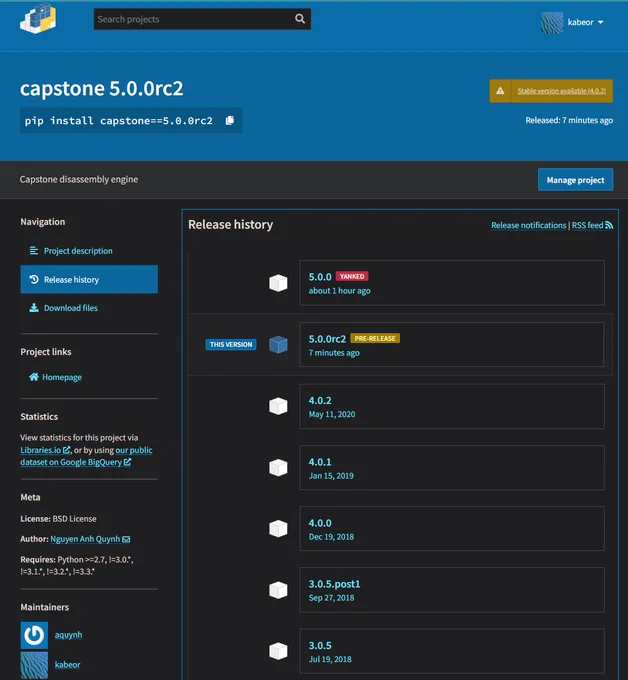Click 'Released: 7 minutes ago' text
The height and width of the screenshot is (680, 628).
pos(569,120)
